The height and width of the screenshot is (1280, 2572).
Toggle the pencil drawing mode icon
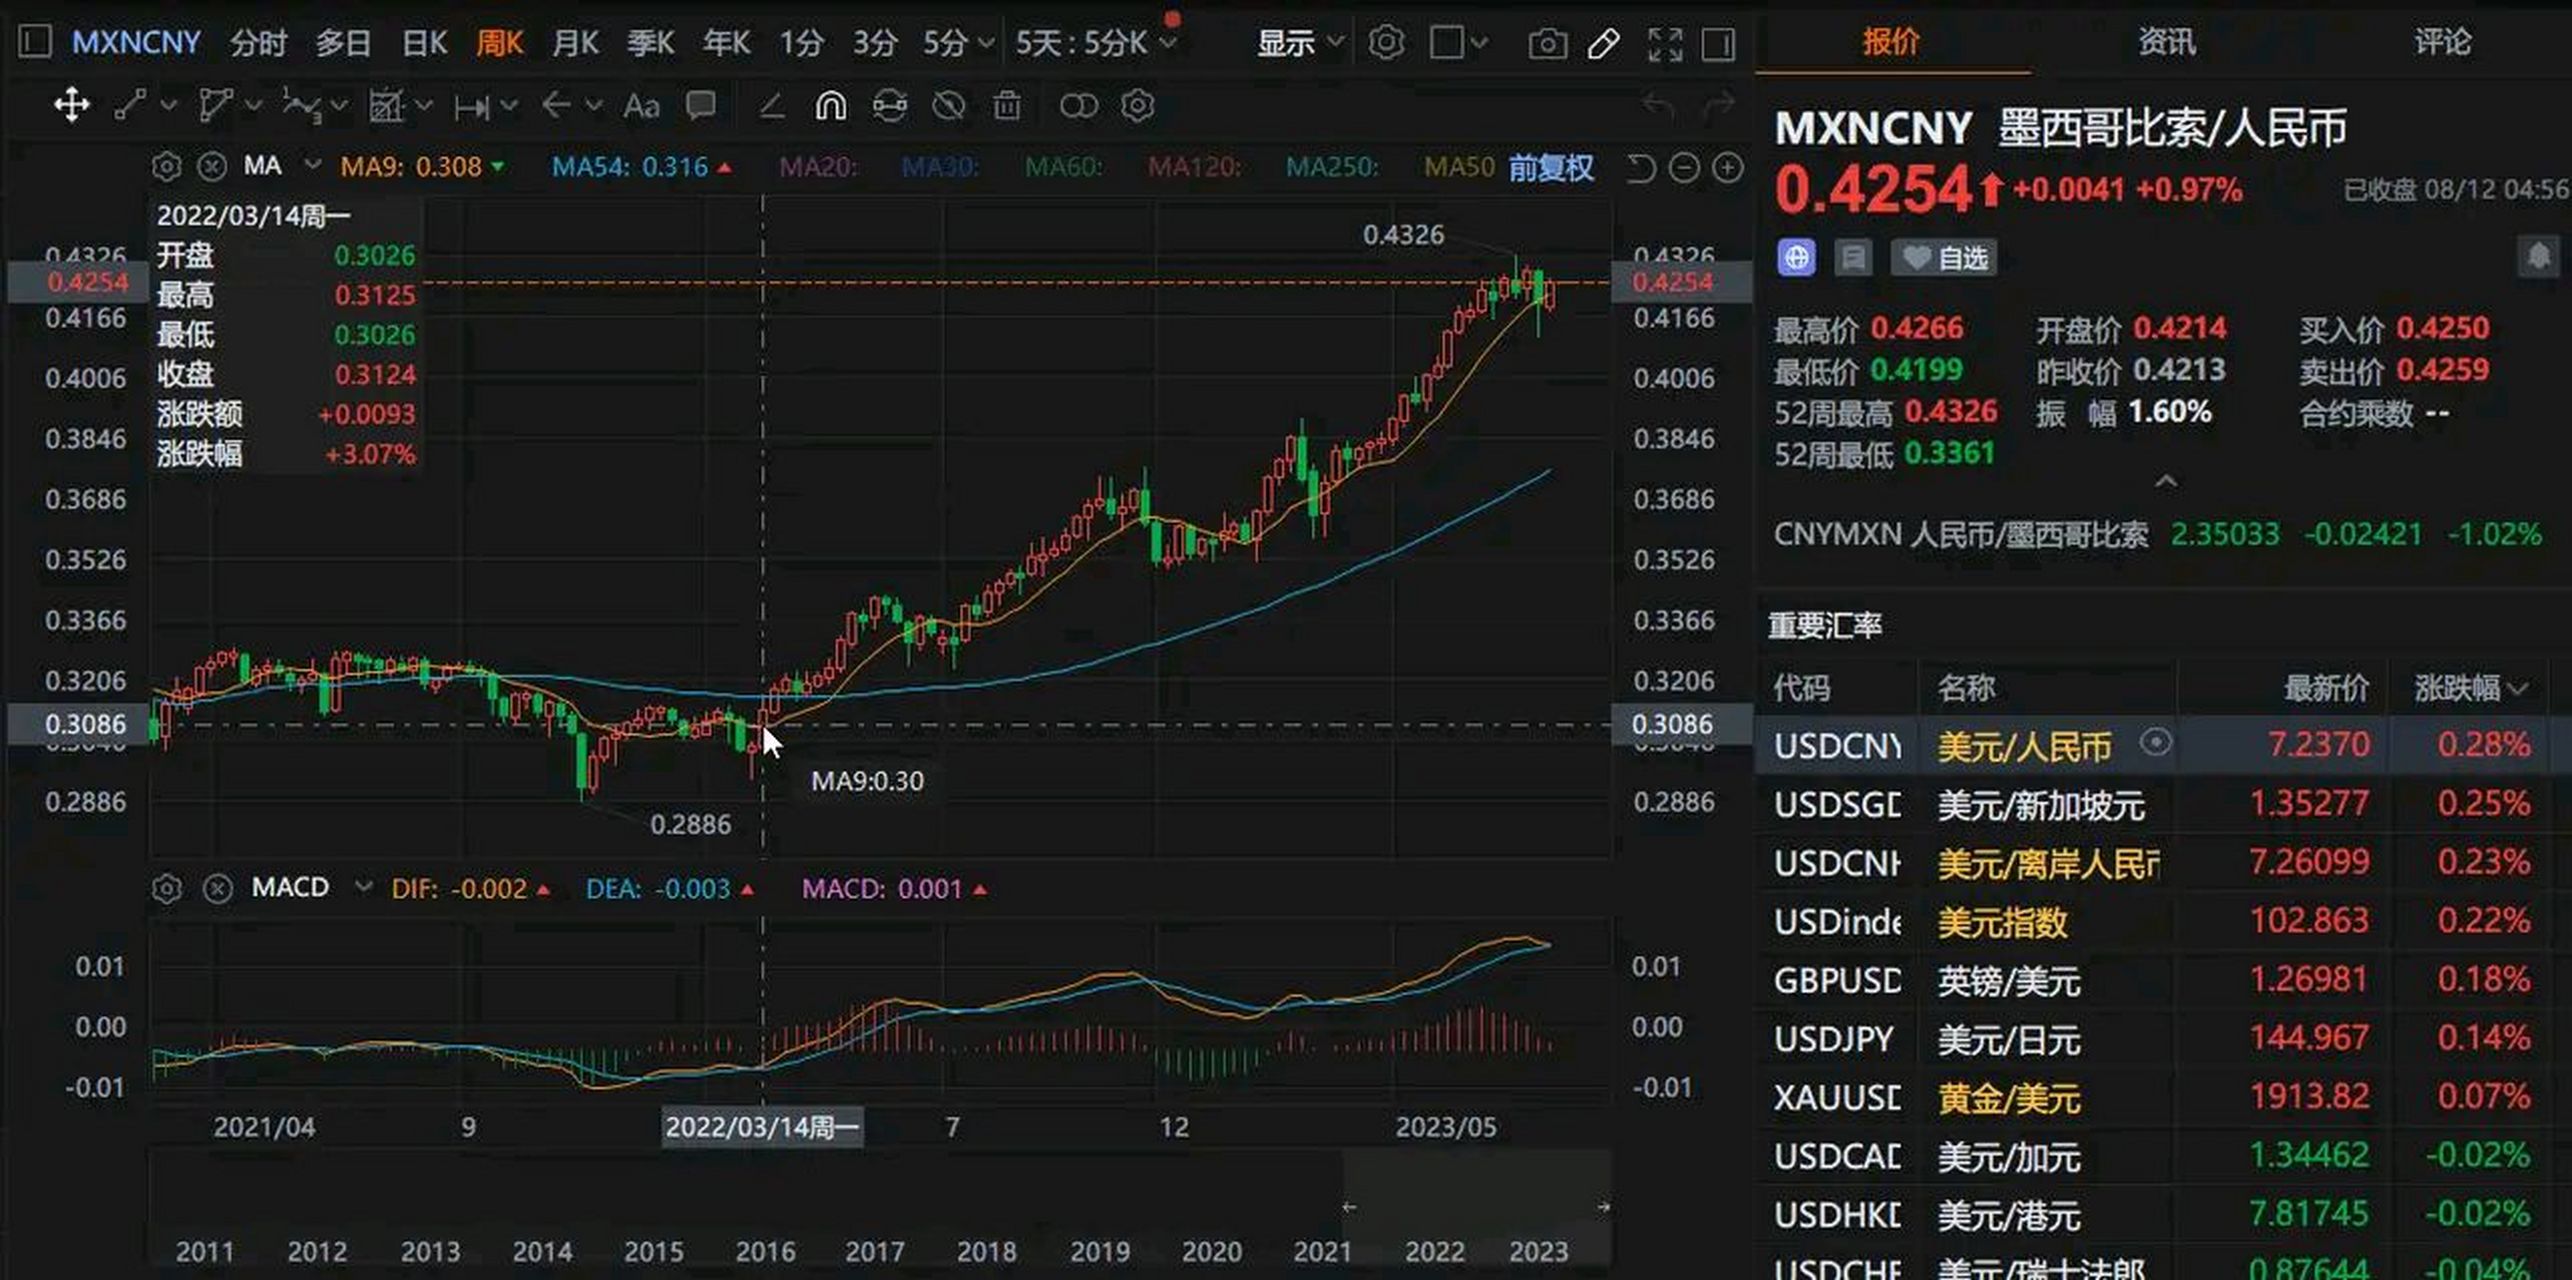click(1603, 43)
